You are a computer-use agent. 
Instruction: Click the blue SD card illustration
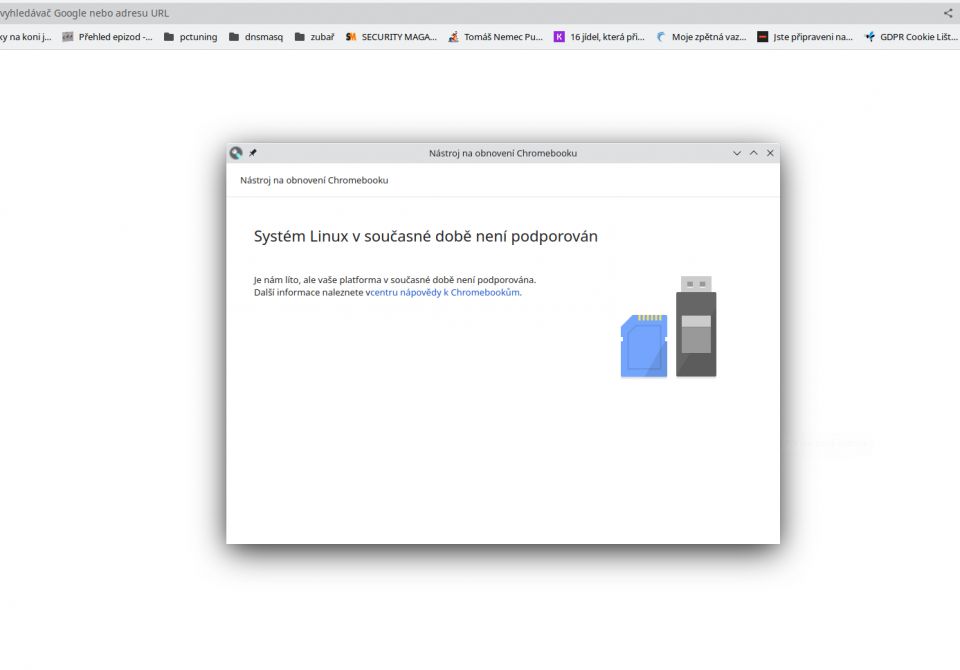(x=643, y=345)
